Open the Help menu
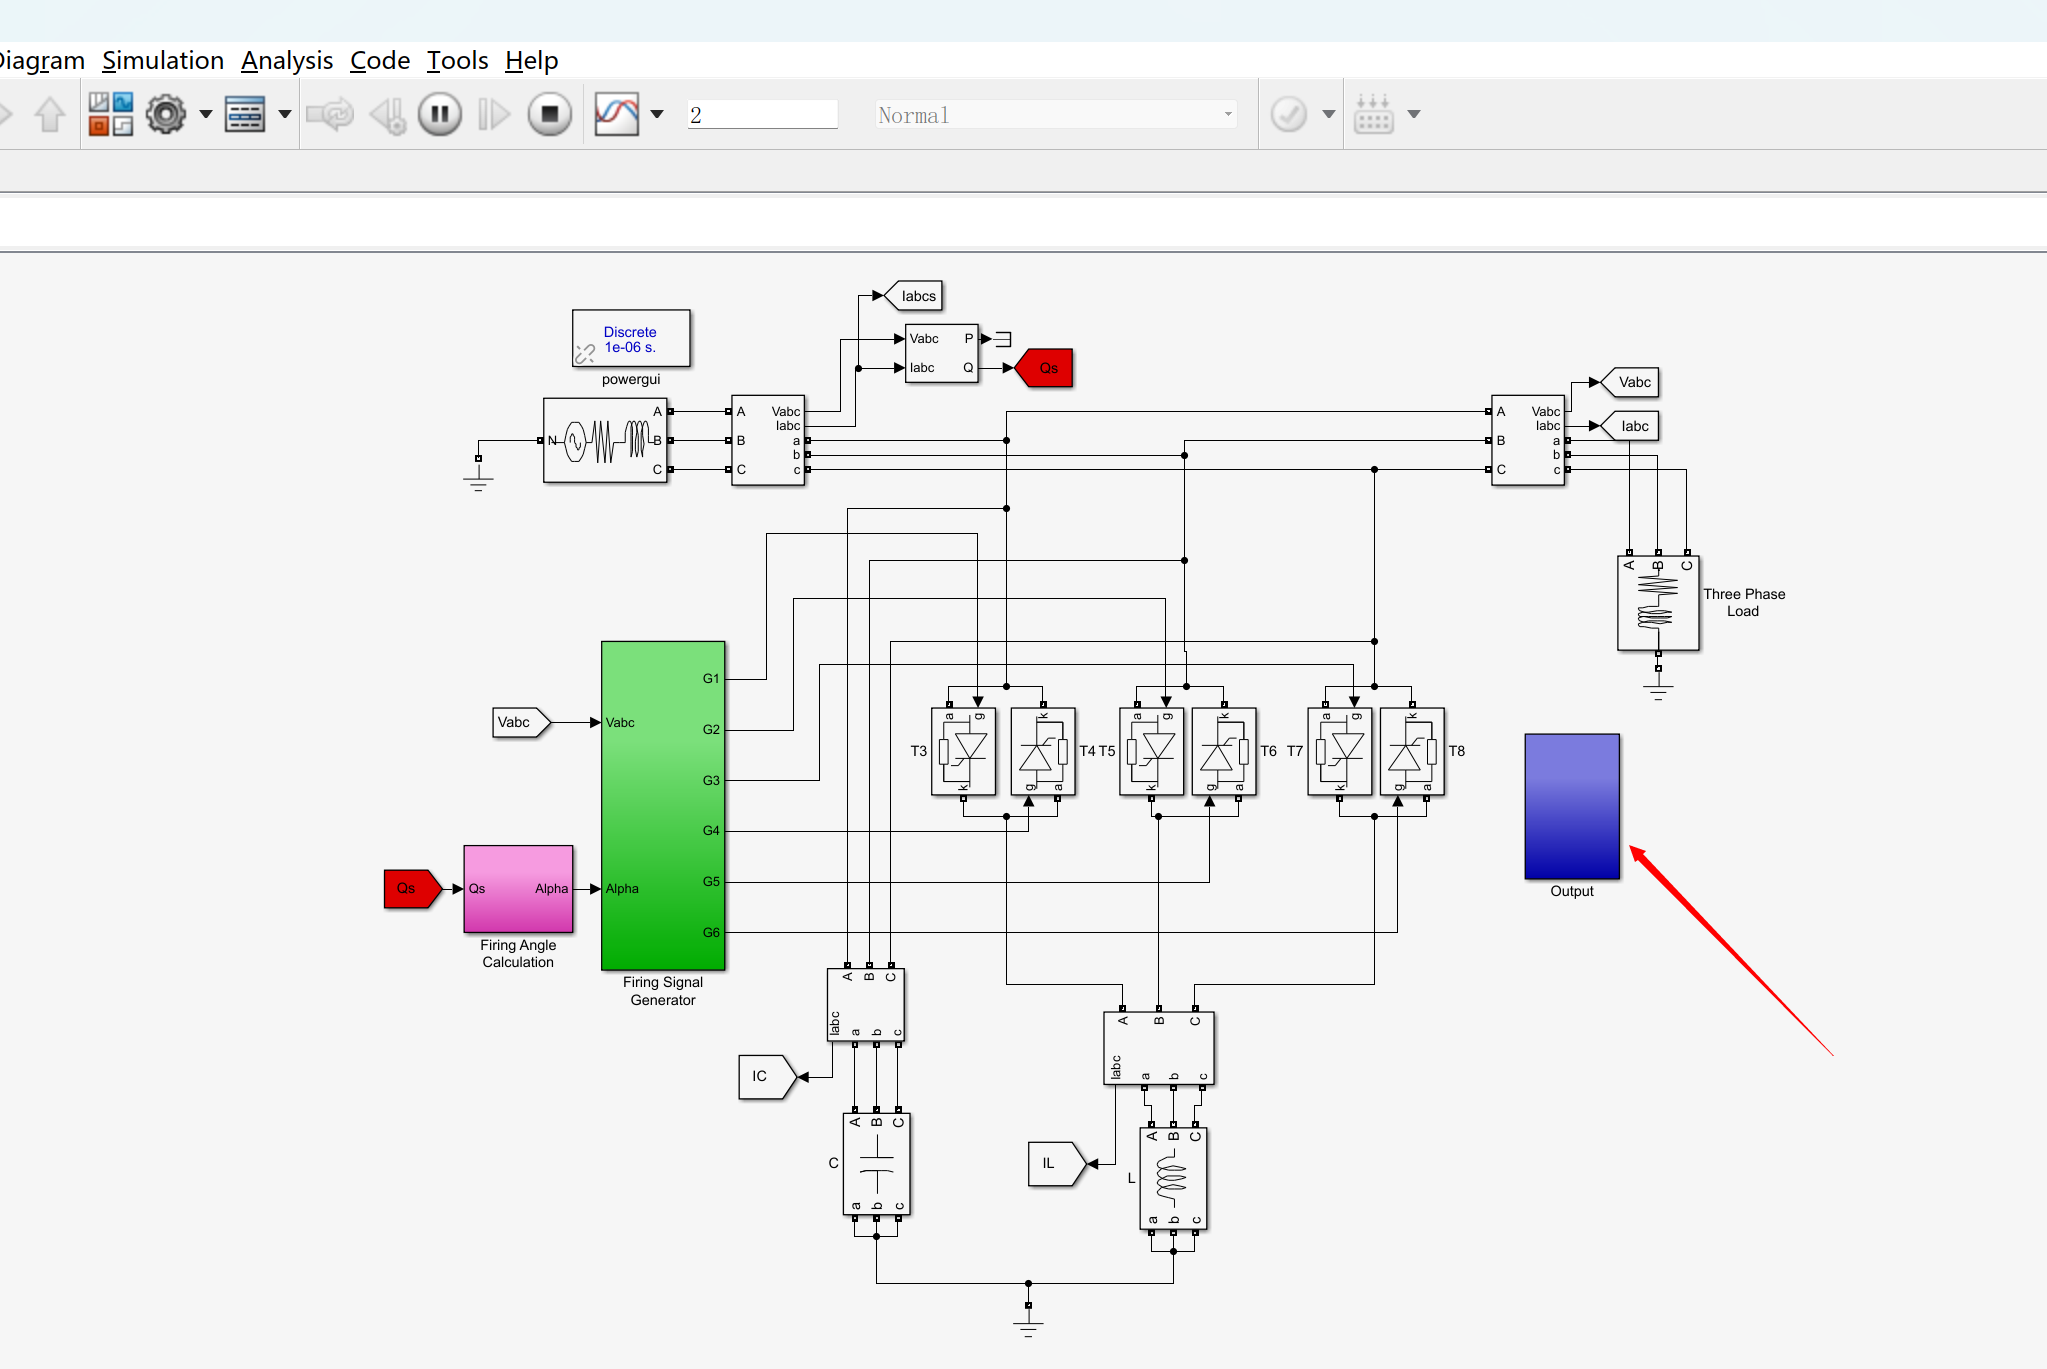This screenshot has width=2047, height=1369. (531, 61)
